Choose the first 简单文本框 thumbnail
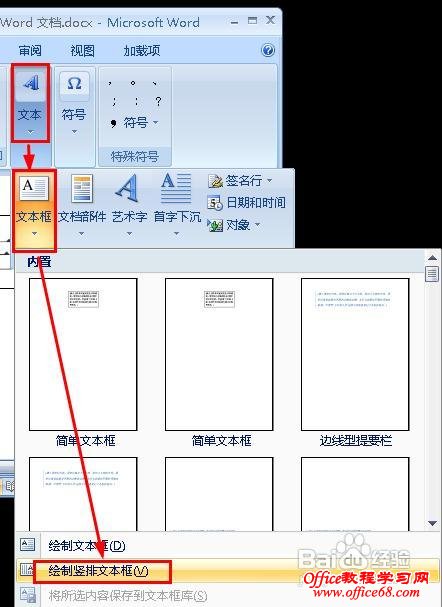The width and height of the screenshot is (442, 607). [83, 354]
